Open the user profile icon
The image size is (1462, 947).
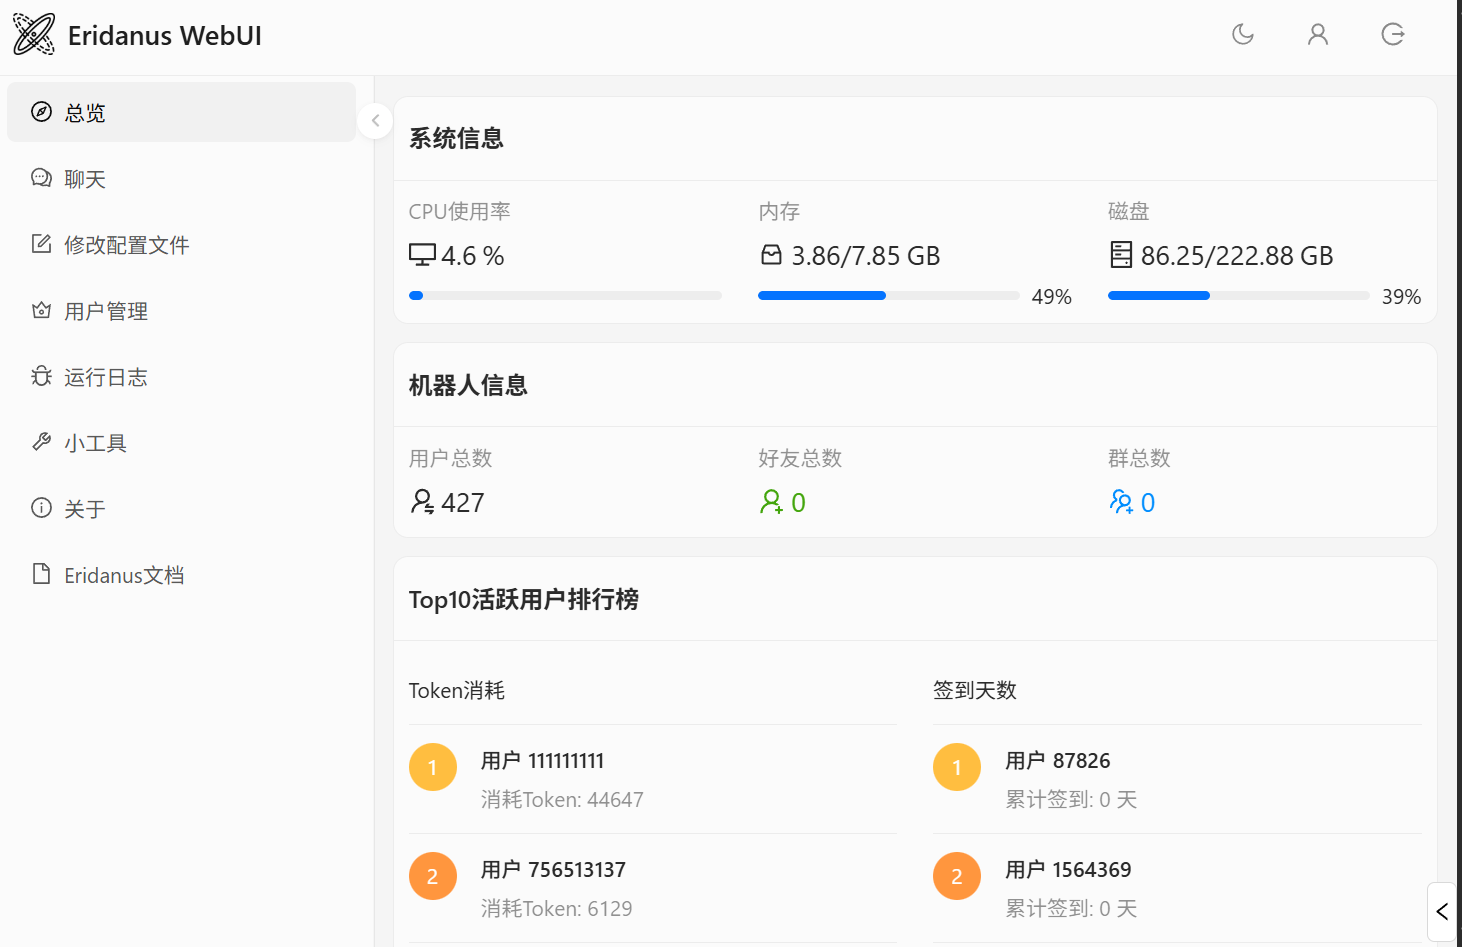(1318, 35)
